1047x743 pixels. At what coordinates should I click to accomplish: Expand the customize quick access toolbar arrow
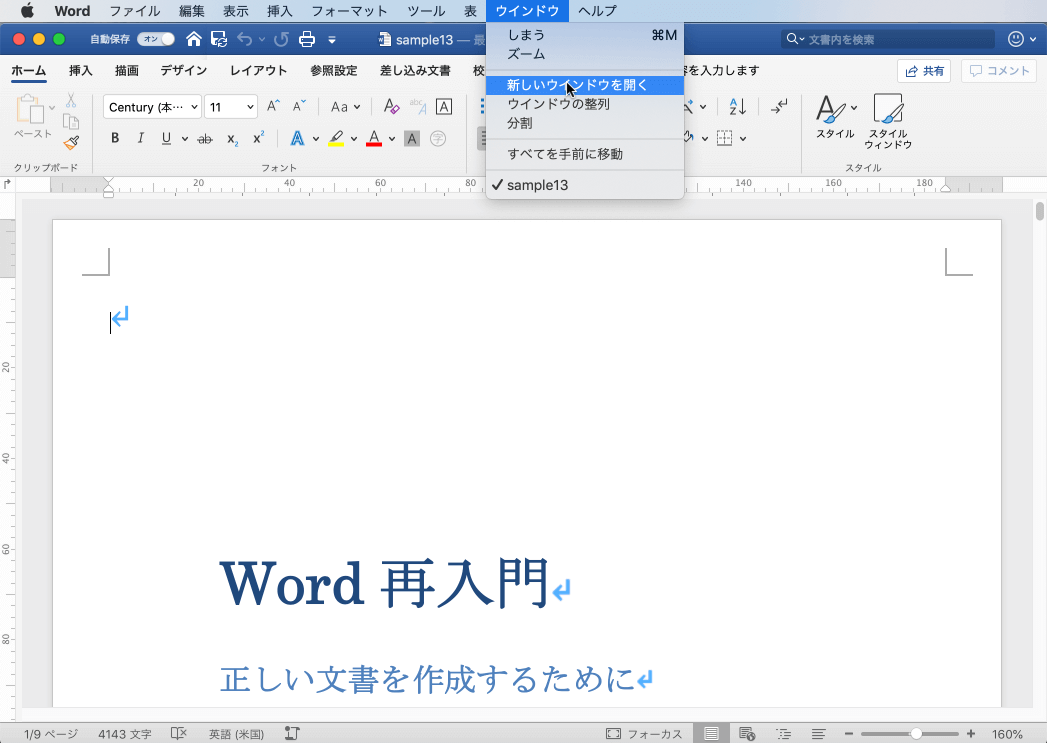(332, 40)
